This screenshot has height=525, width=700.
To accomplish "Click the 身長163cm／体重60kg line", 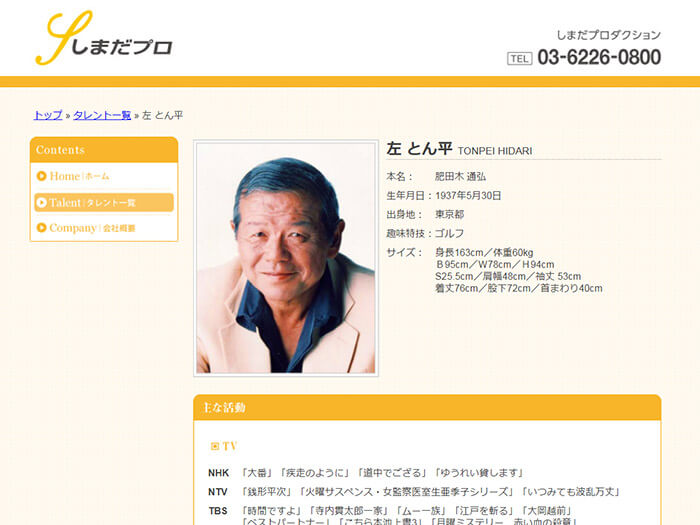I will tap(484, 253).
